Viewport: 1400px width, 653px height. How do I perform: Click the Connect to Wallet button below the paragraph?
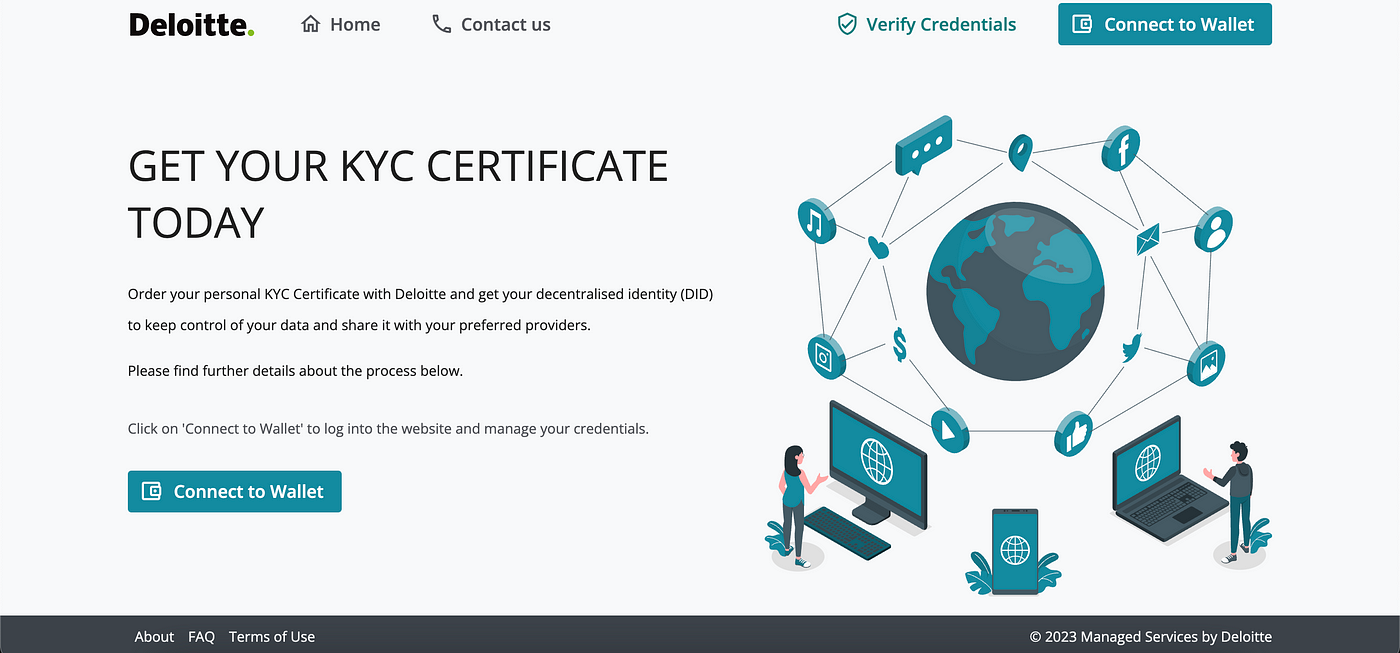(x=234, y=491)
